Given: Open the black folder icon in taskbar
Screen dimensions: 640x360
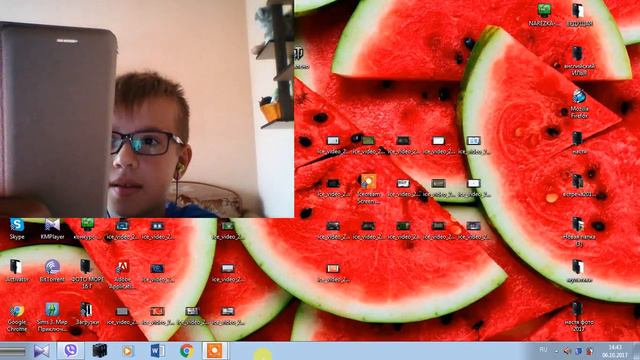Looking at the screenshot, I should pyautogui.click(x=99, y=351).
